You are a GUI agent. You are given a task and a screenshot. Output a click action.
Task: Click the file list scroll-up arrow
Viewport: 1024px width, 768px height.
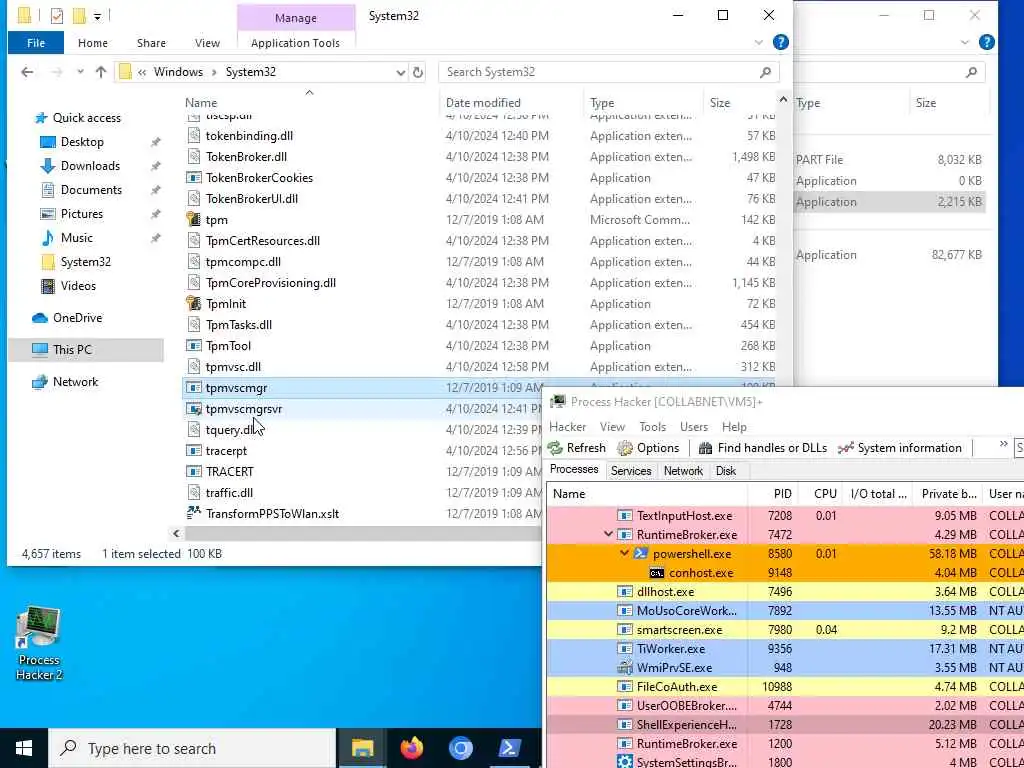tap(783, 100)
